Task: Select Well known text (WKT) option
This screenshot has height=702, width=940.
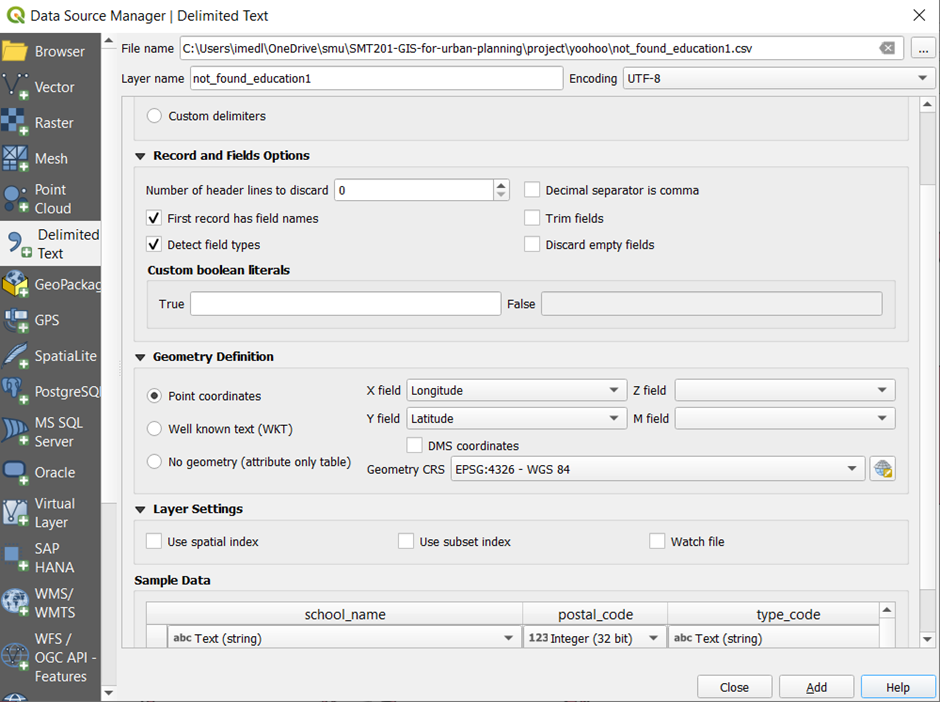Action: (x=154, y=429)
